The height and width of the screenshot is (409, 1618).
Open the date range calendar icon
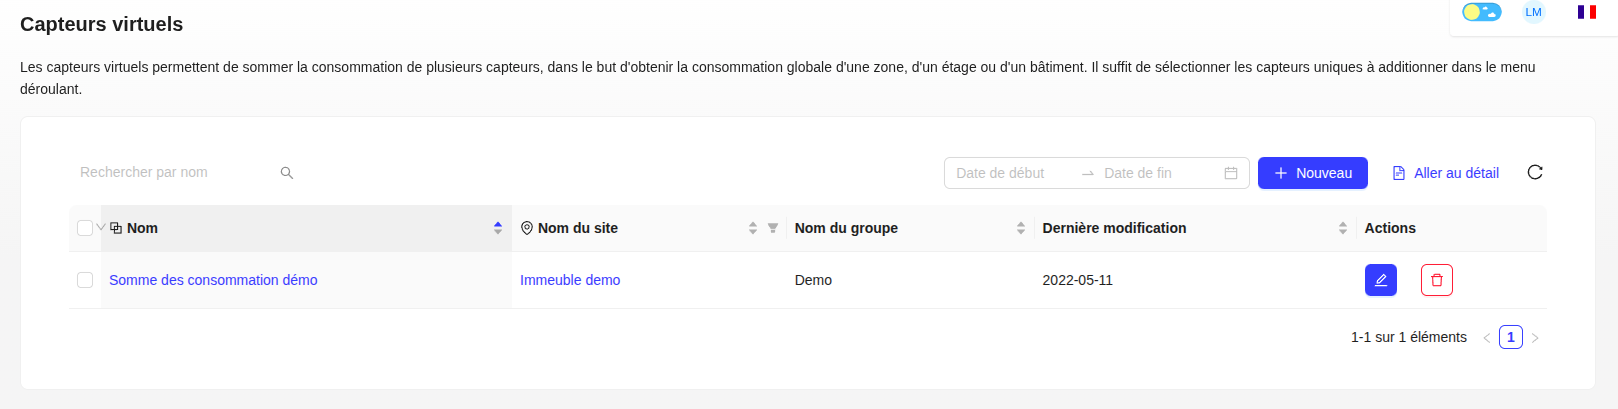(x=1231, y=173)
